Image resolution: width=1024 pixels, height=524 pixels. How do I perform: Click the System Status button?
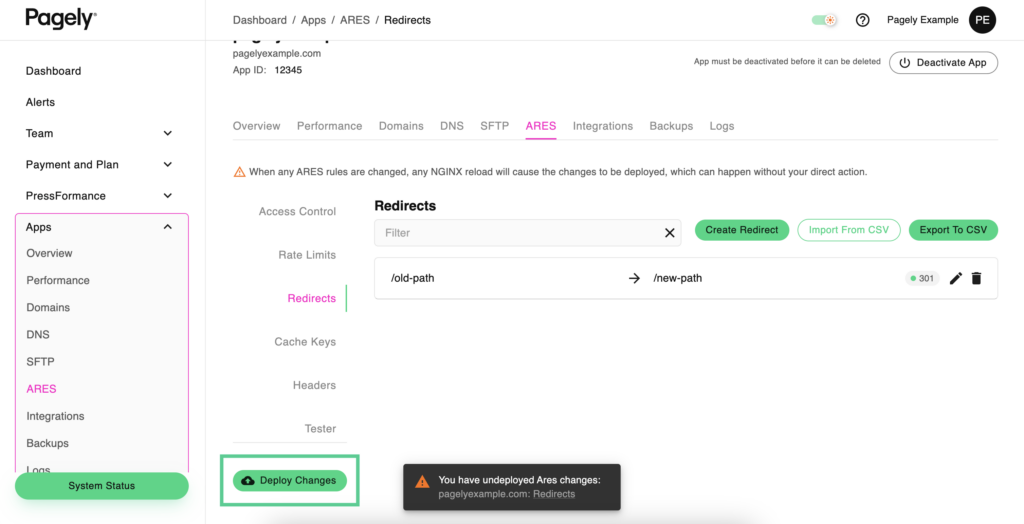click(x=102, y=486)
